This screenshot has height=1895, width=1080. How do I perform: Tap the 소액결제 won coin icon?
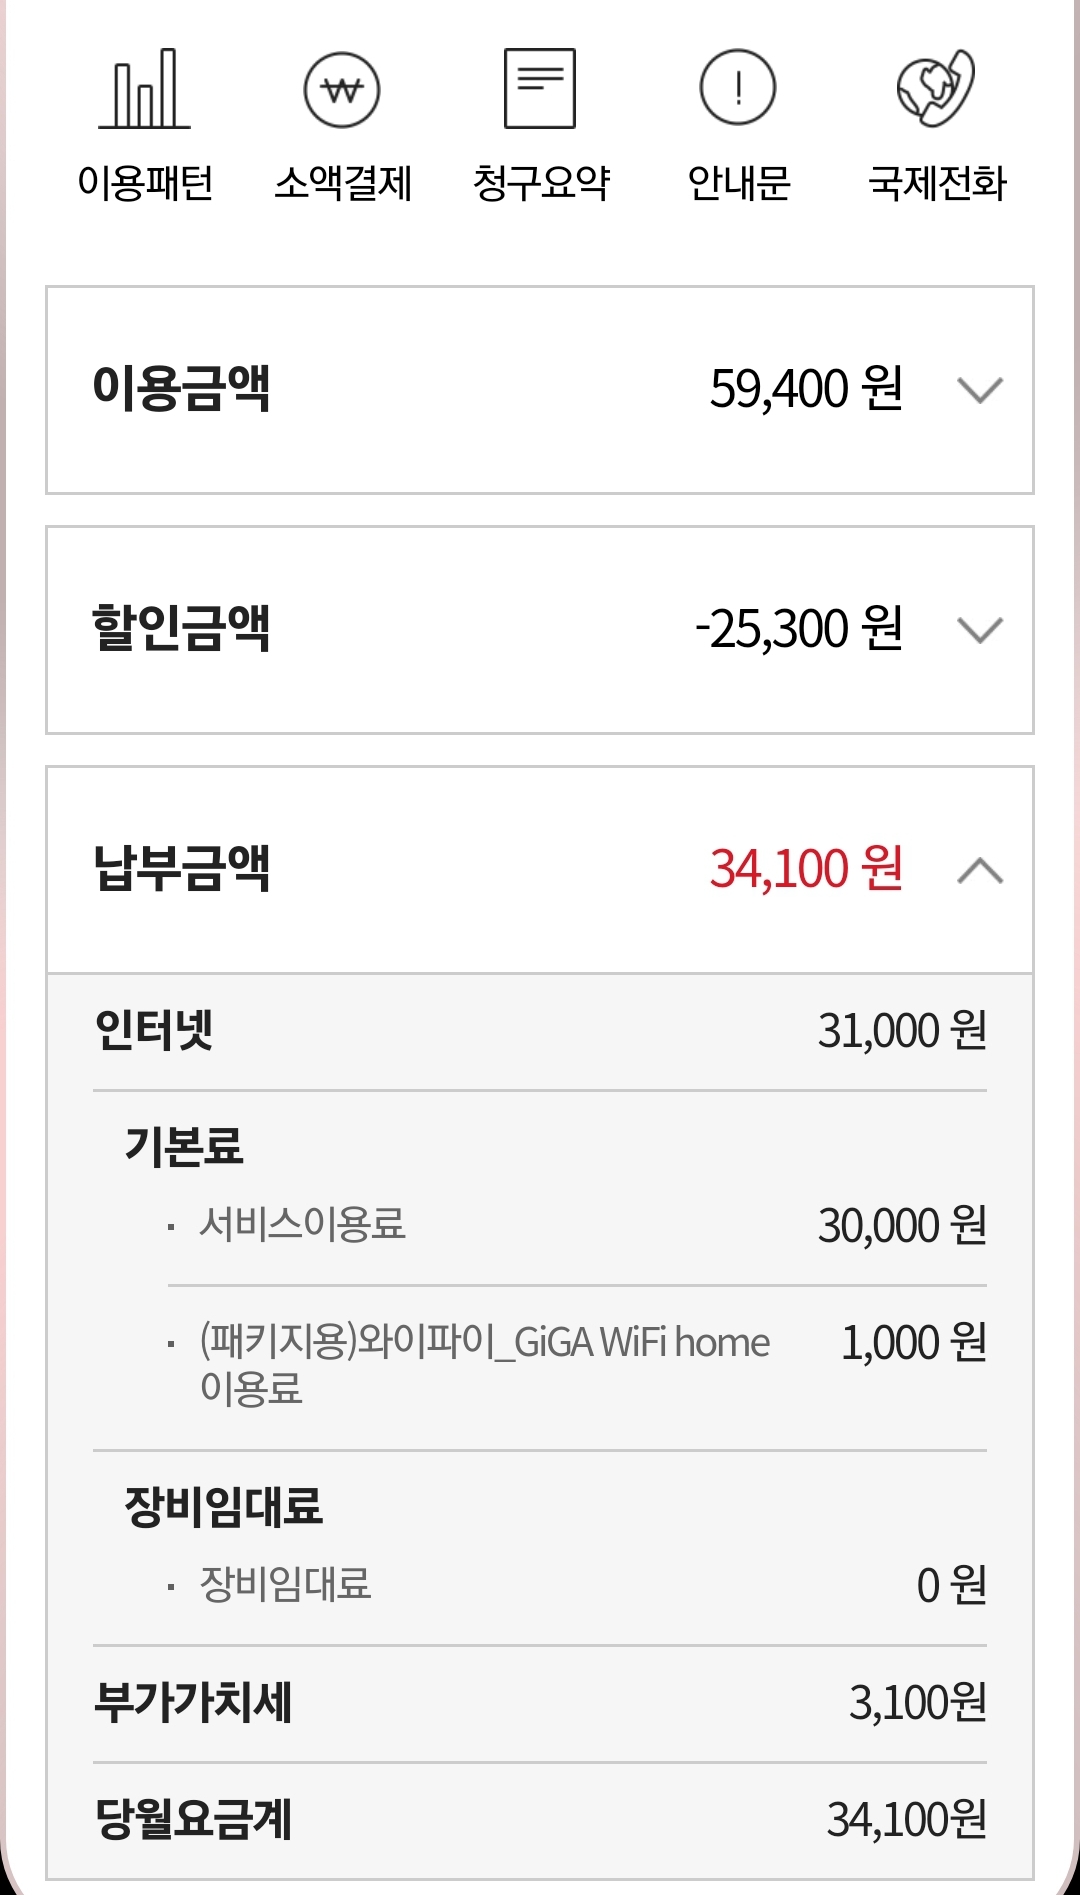342,90
